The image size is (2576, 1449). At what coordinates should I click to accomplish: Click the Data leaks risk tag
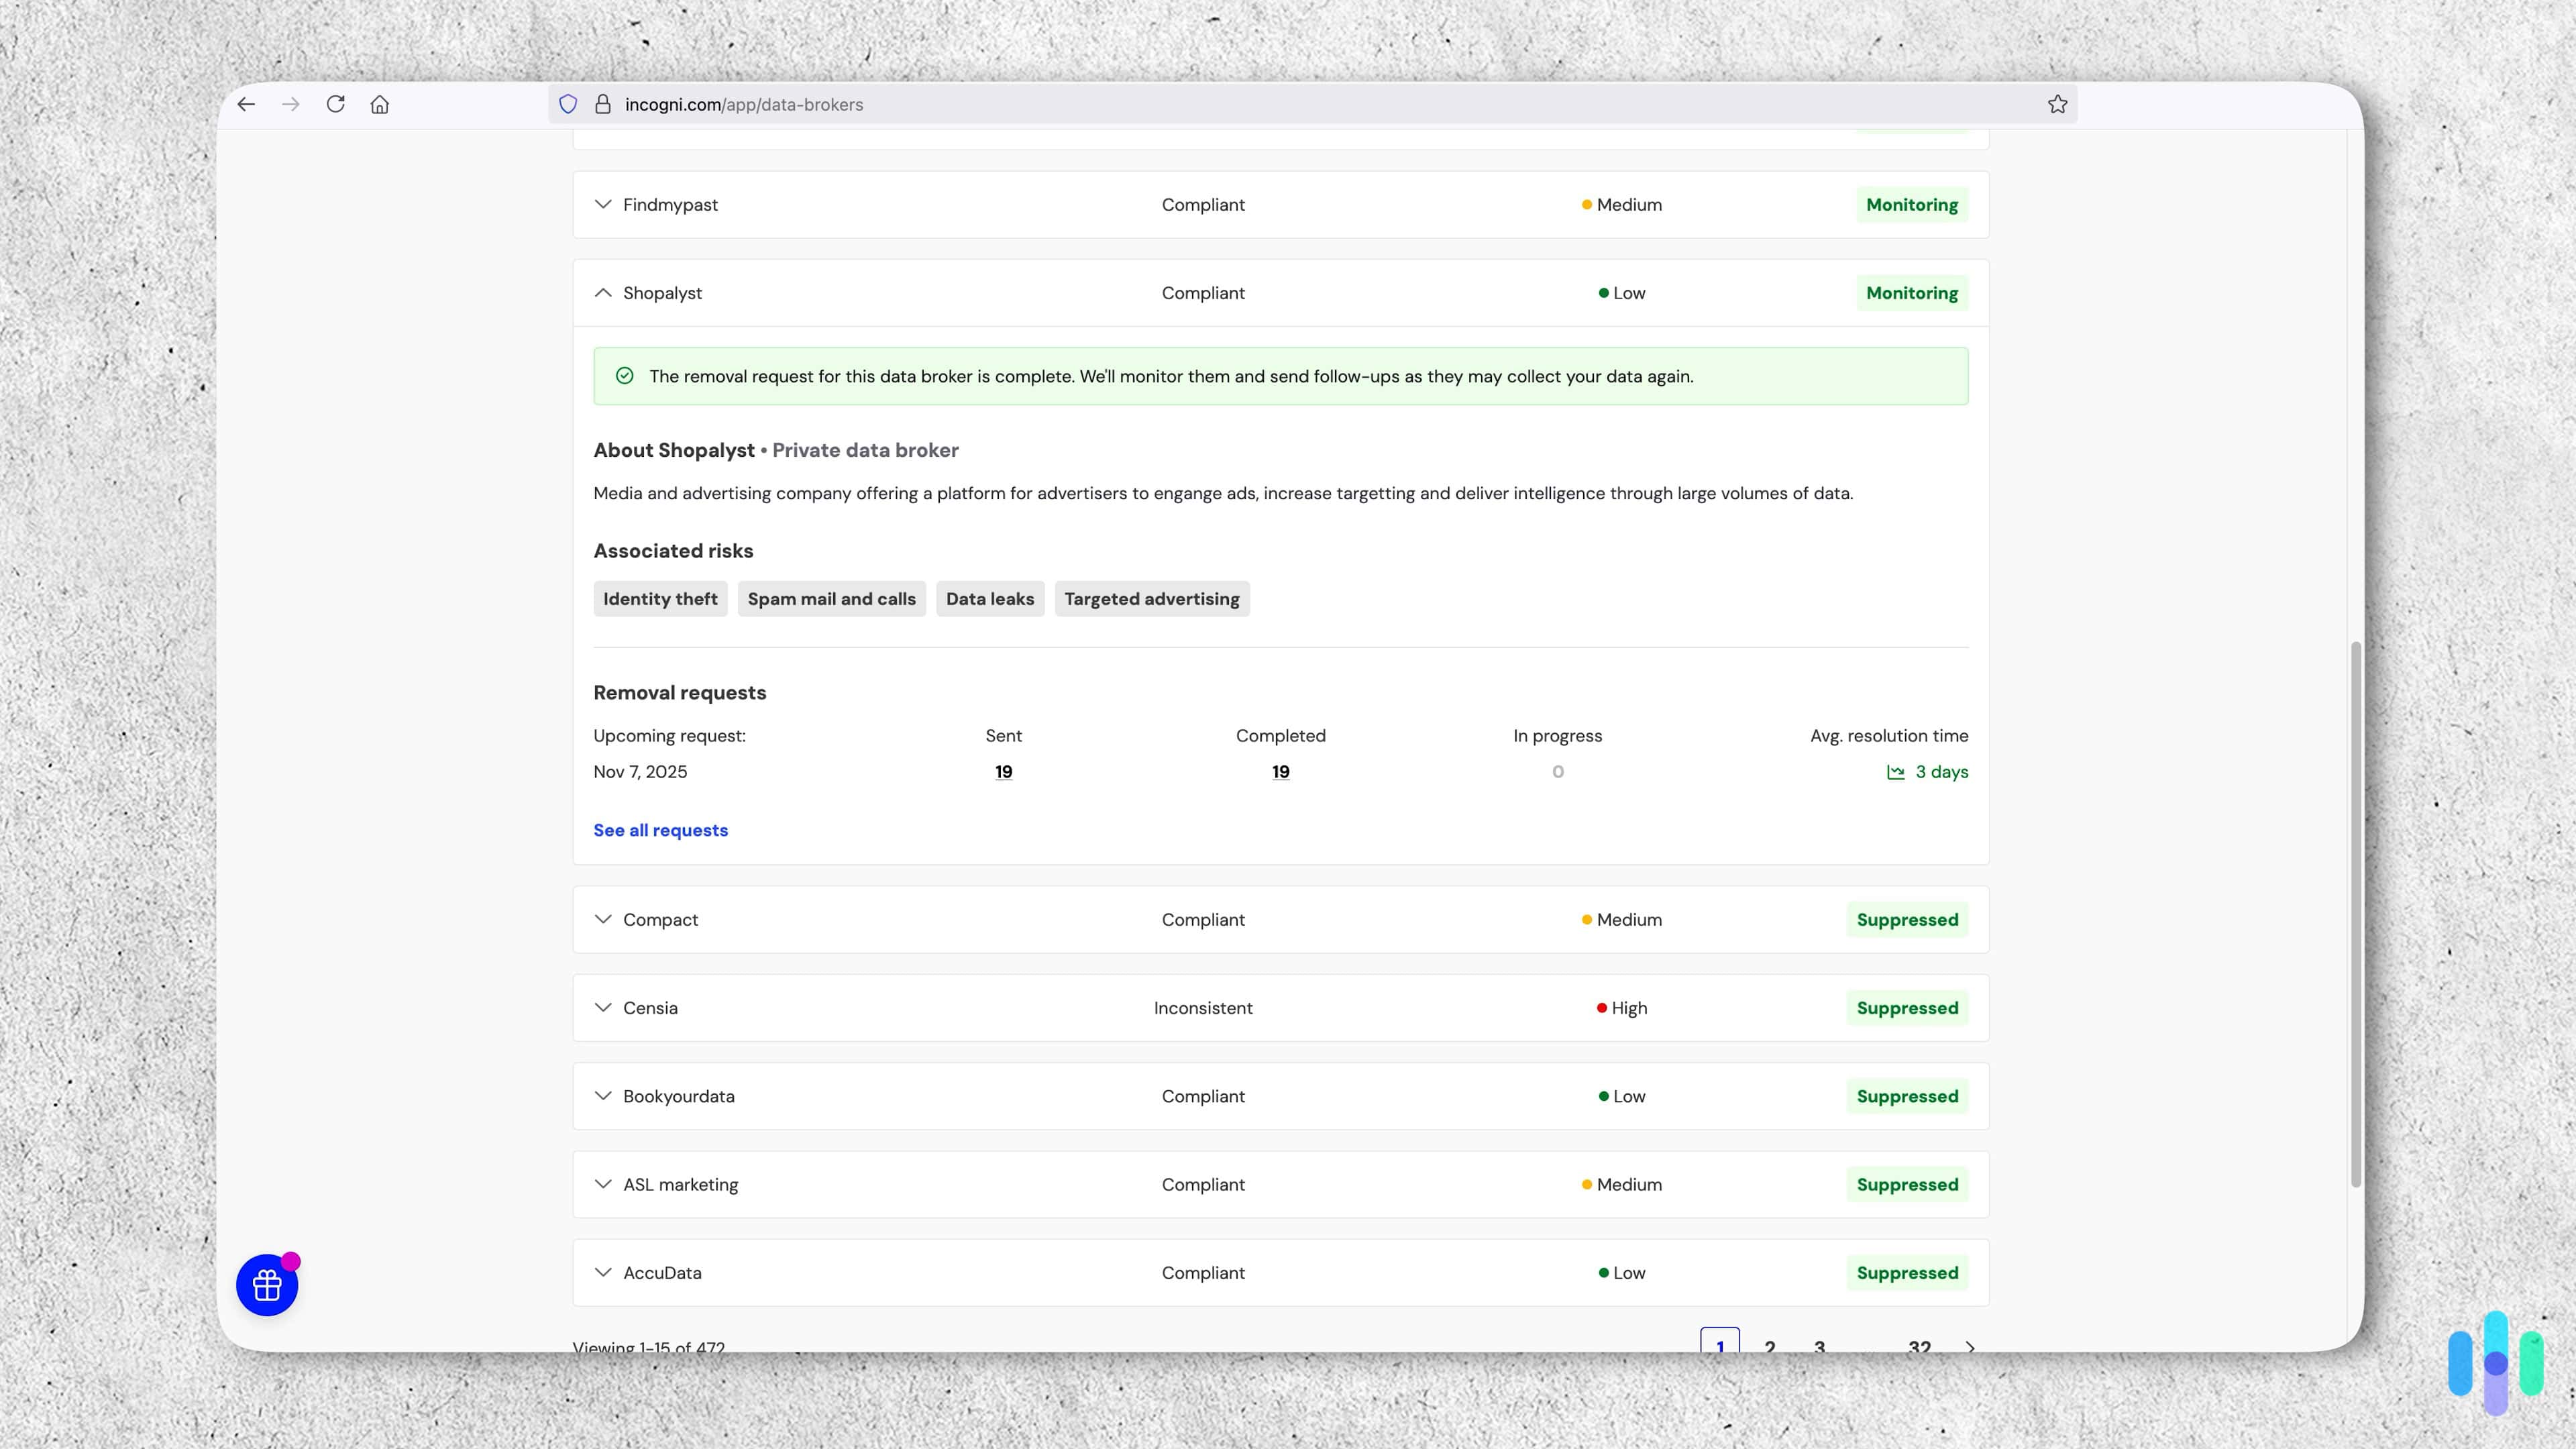click(x=990, y=599)
